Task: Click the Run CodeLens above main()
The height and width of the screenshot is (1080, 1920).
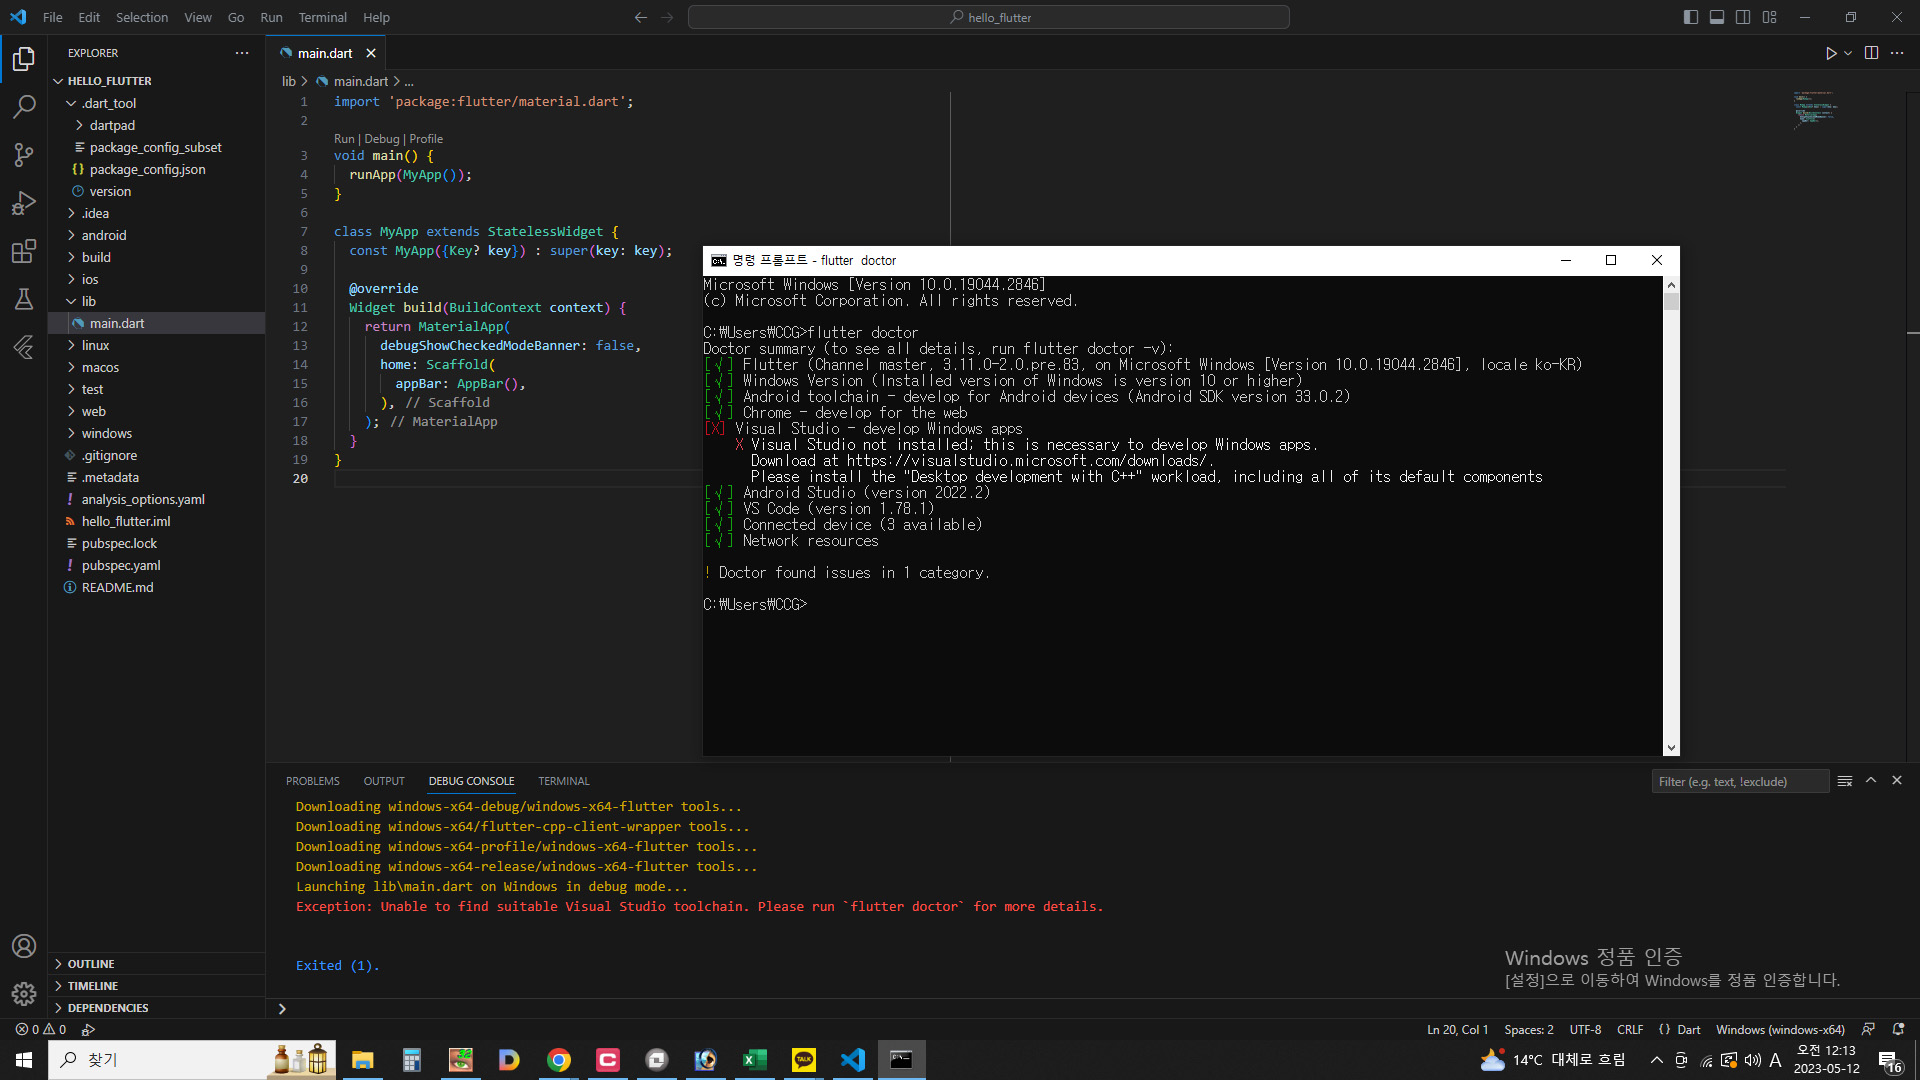Action: (344, 139)
